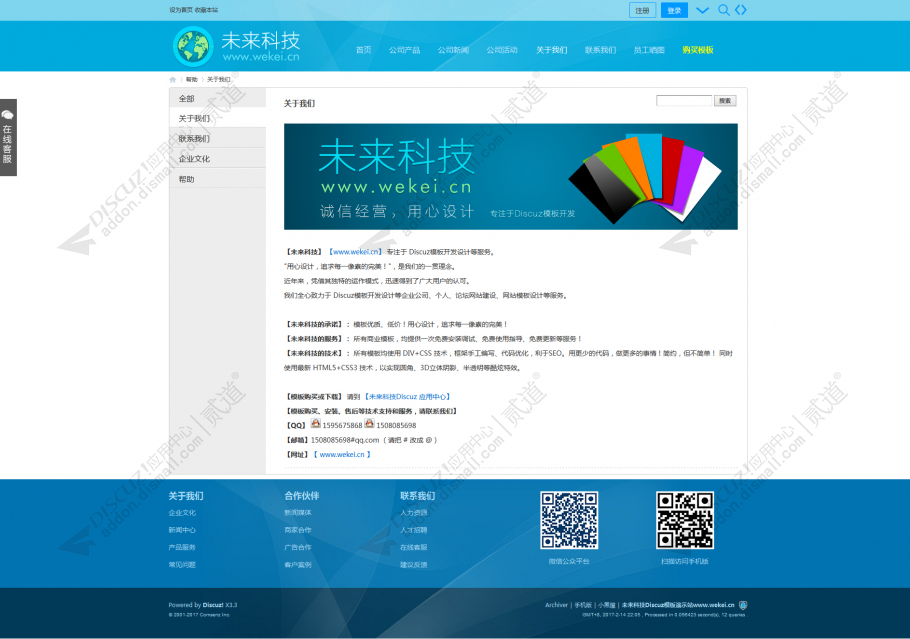Viewport: 910px width, 639px height.
Task: Open the 首页 navigation item
Action: [x=363, y=50]
